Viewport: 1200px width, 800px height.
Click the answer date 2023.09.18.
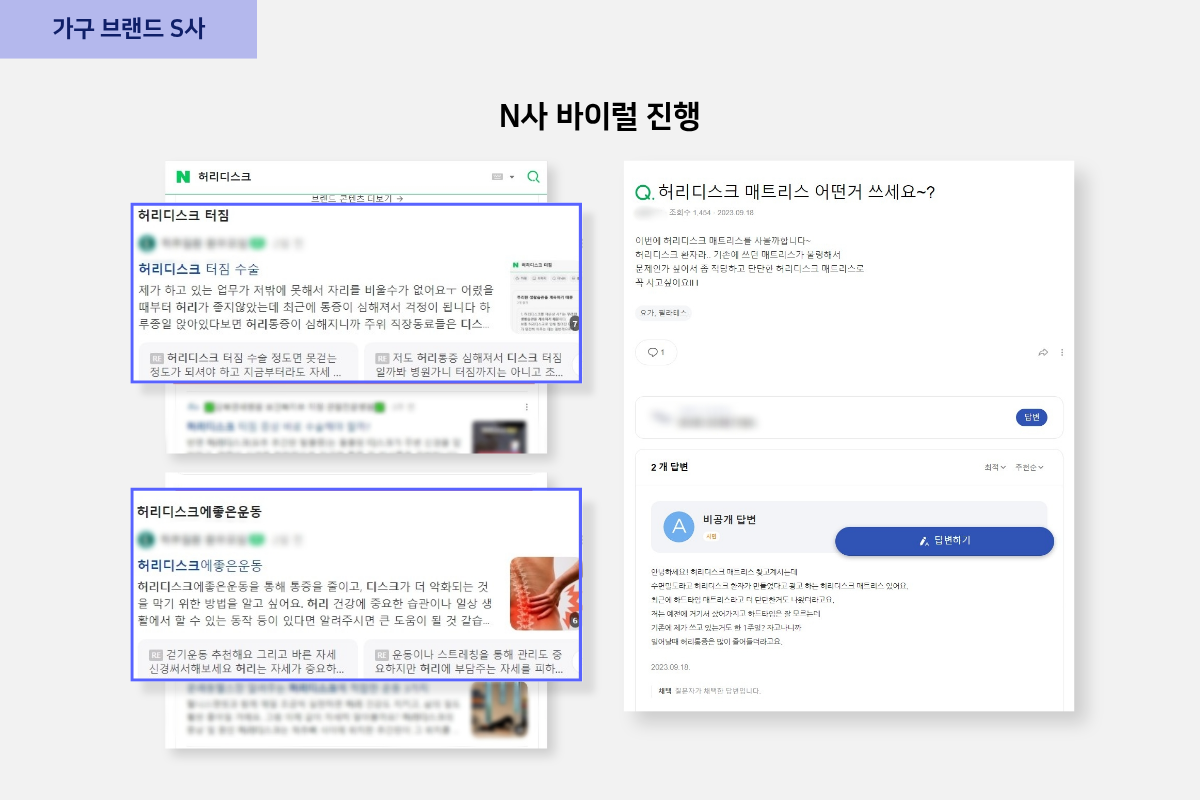669,666
